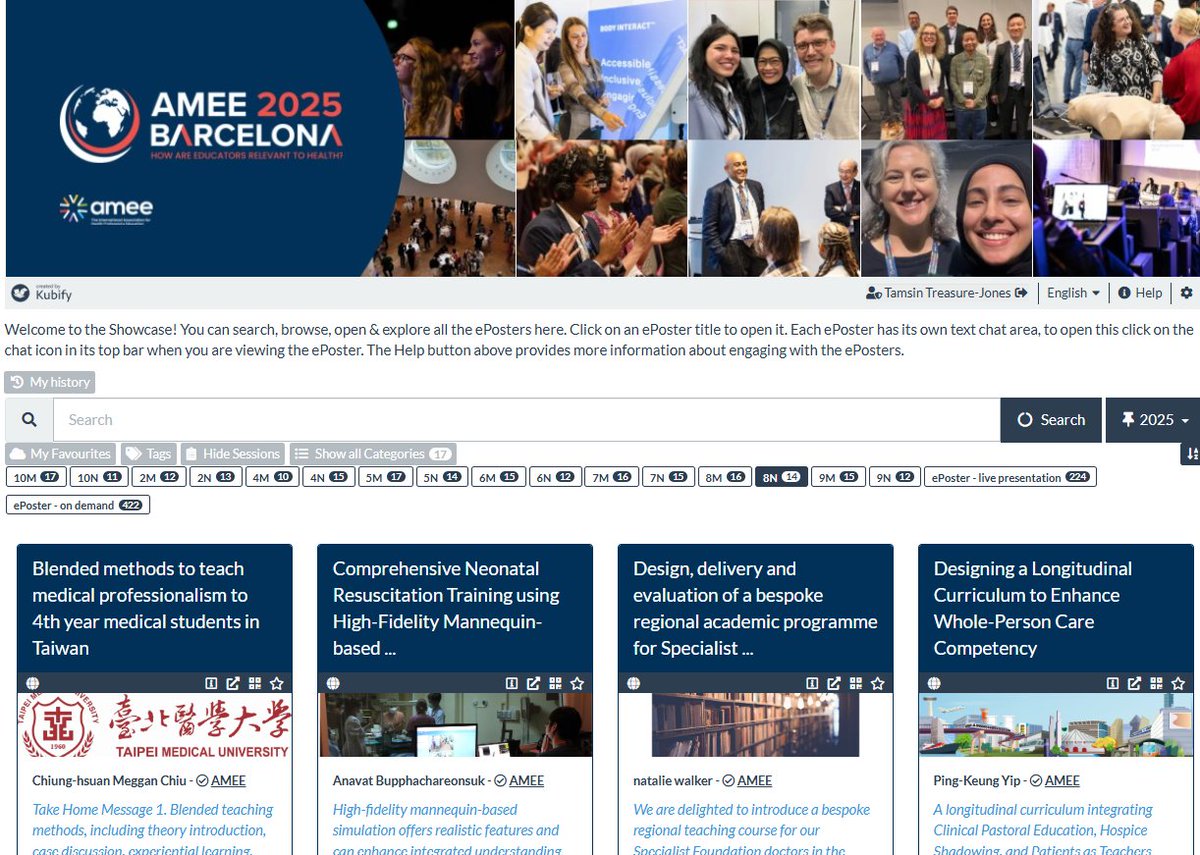Click globe icon on Ping-Keung Yip's card
This screenshot has width=1200, height=855.
coord(934,683)
